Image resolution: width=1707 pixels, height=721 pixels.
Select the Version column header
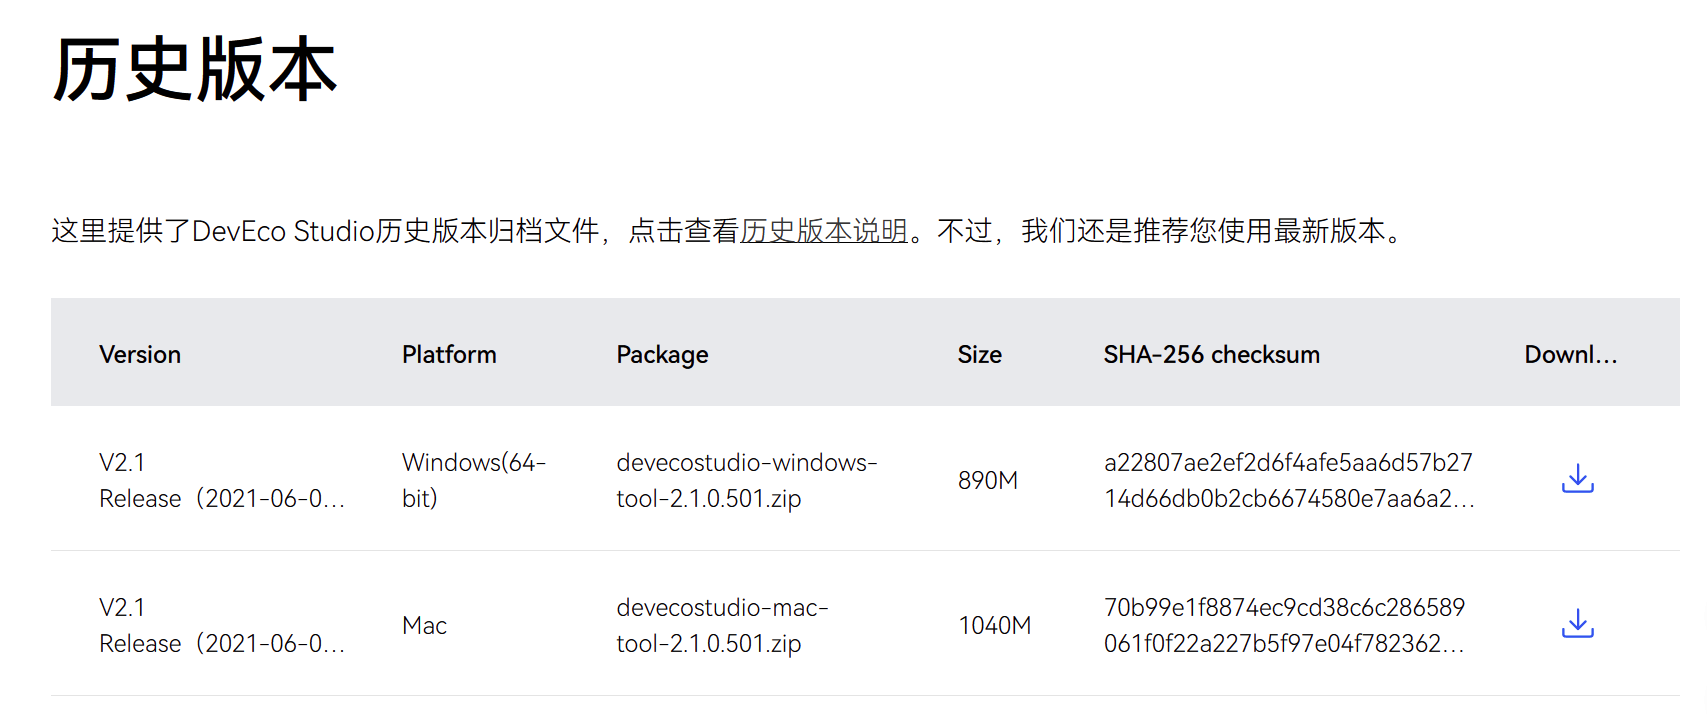(x=140, y=355)
